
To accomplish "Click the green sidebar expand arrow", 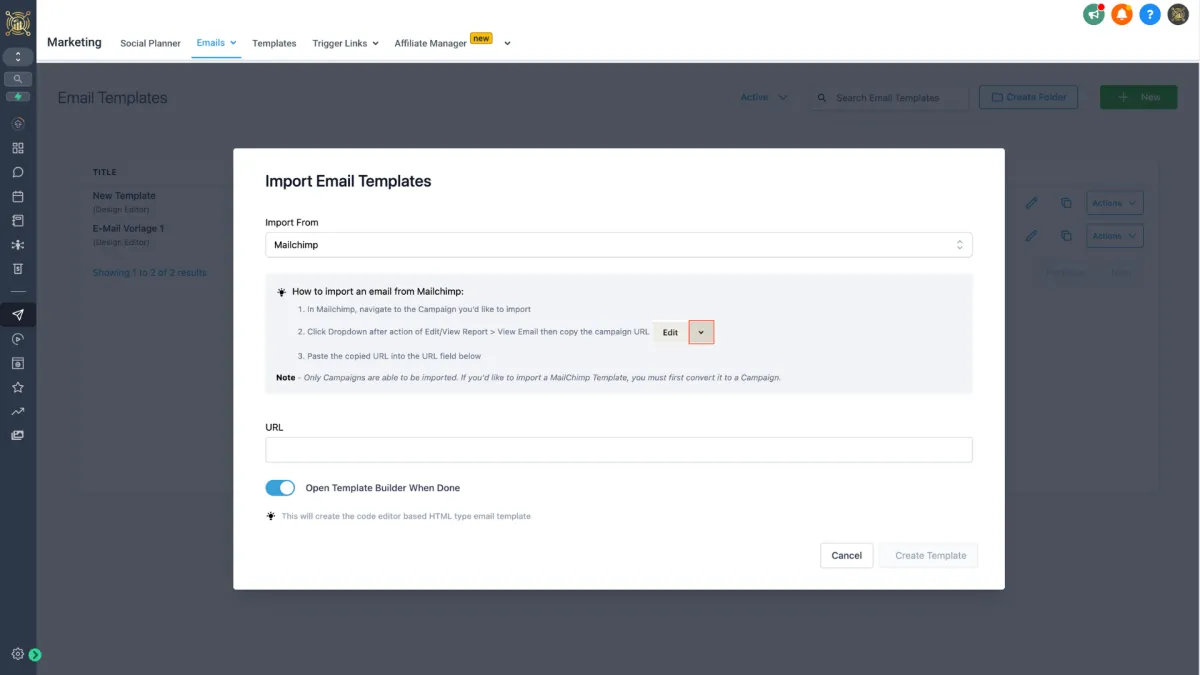I will coord(35,655).
